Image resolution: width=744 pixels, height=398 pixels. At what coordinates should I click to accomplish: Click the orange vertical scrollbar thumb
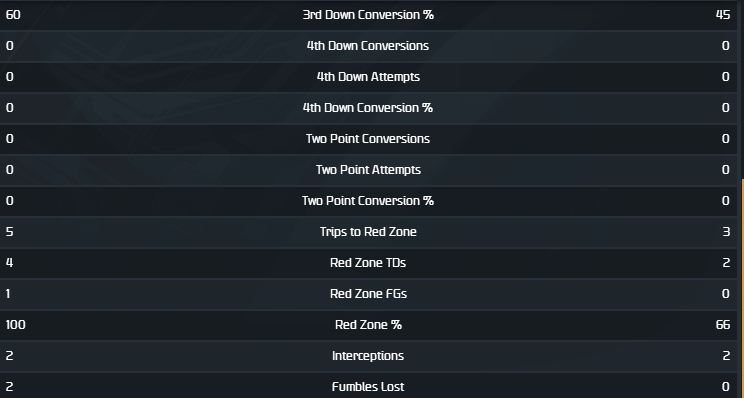click(742, 288)
